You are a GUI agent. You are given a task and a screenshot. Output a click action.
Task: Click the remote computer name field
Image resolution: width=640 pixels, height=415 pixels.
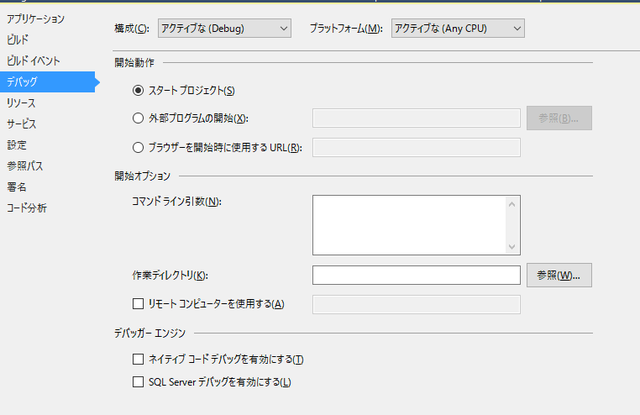point(416,304)
